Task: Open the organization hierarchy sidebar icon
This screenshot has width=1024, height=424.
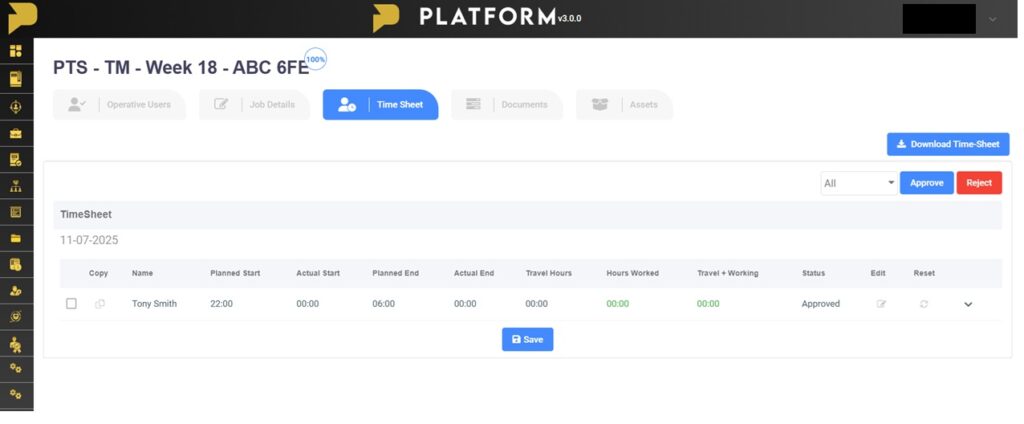Action: tap(16, 186)
